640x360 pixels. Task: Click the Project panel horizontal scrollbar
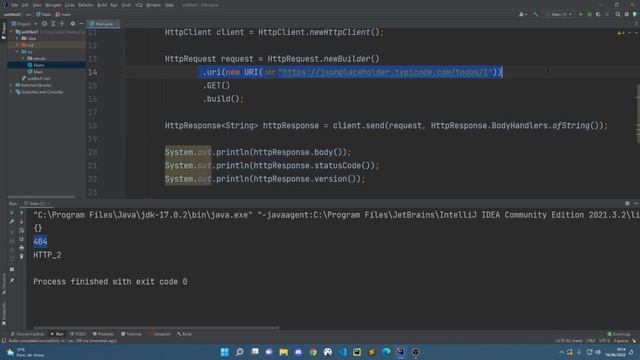(x=42, y=197)
